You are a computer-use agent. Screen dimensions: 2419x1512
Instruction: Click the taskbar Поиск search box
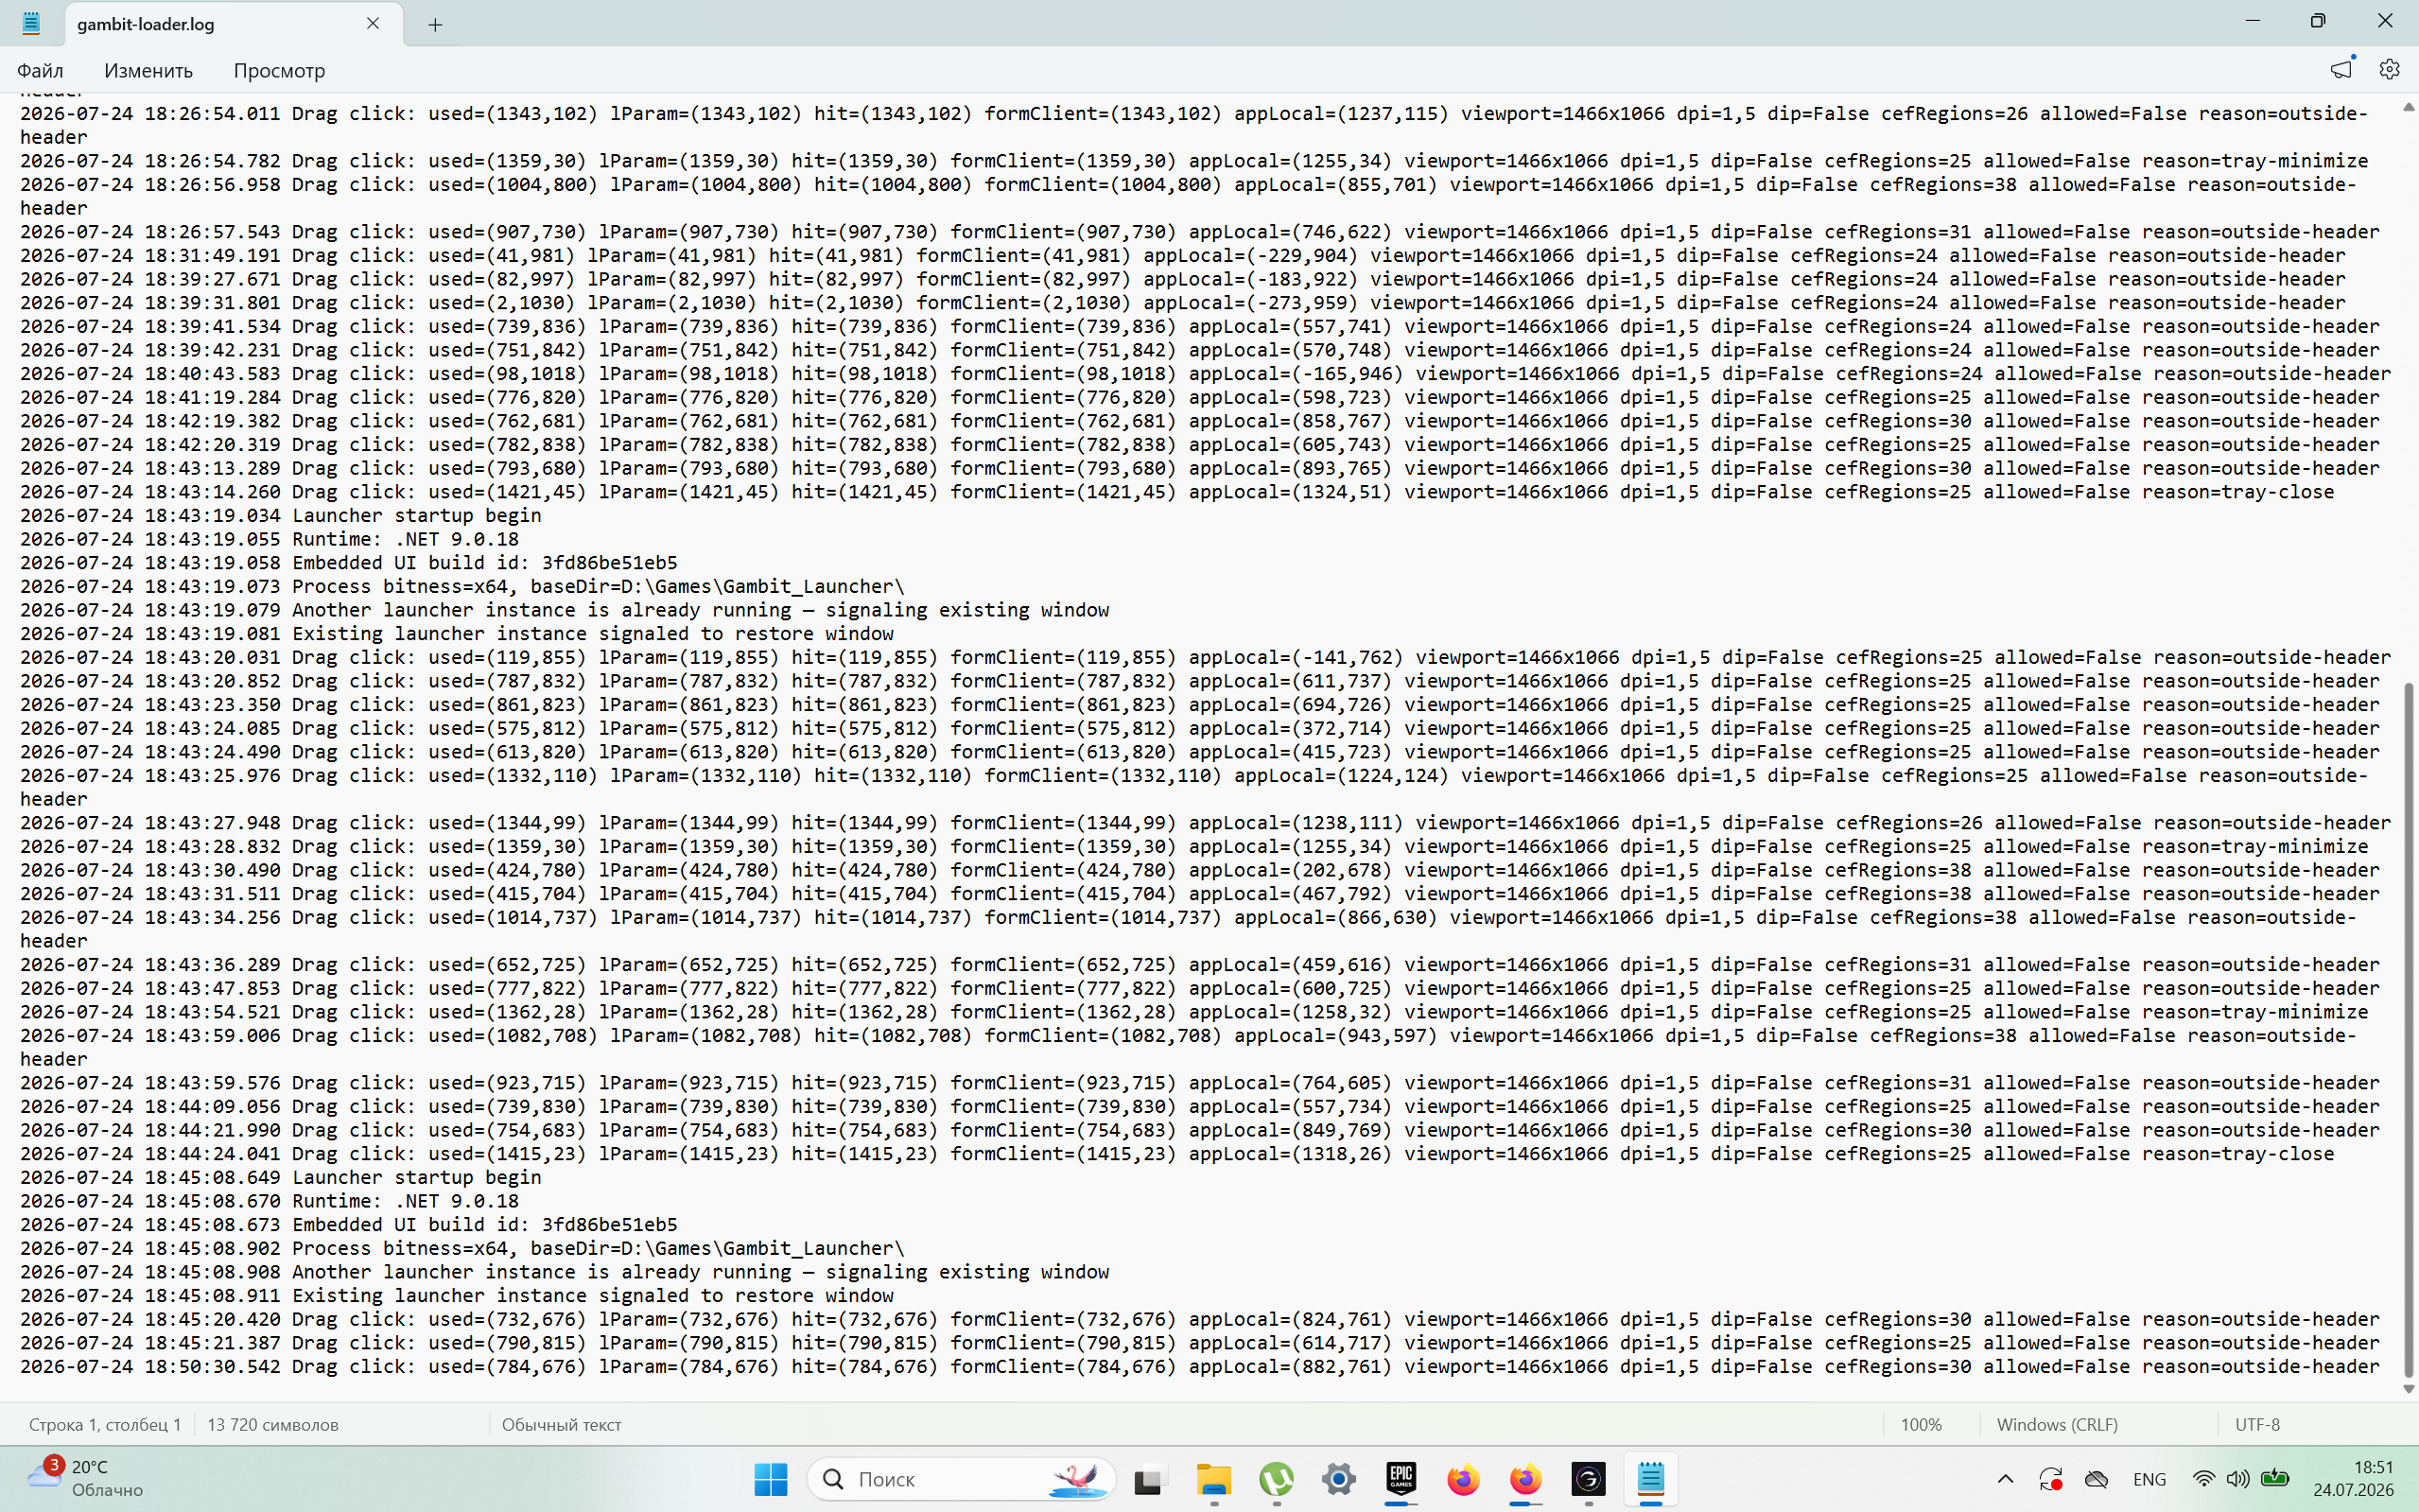click(961, 1478)
